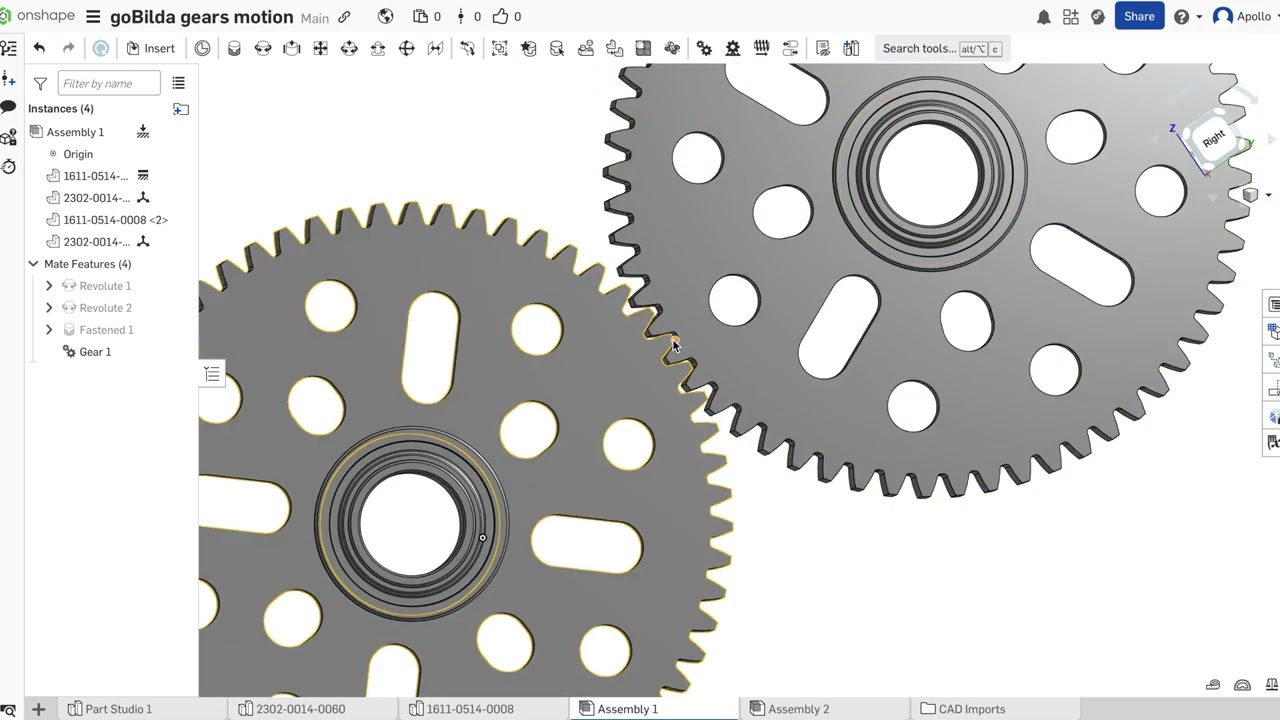Redo the last action
The width and height of the screenshot is (1280, 720).
pyautogui.click(x=68, y=48)
